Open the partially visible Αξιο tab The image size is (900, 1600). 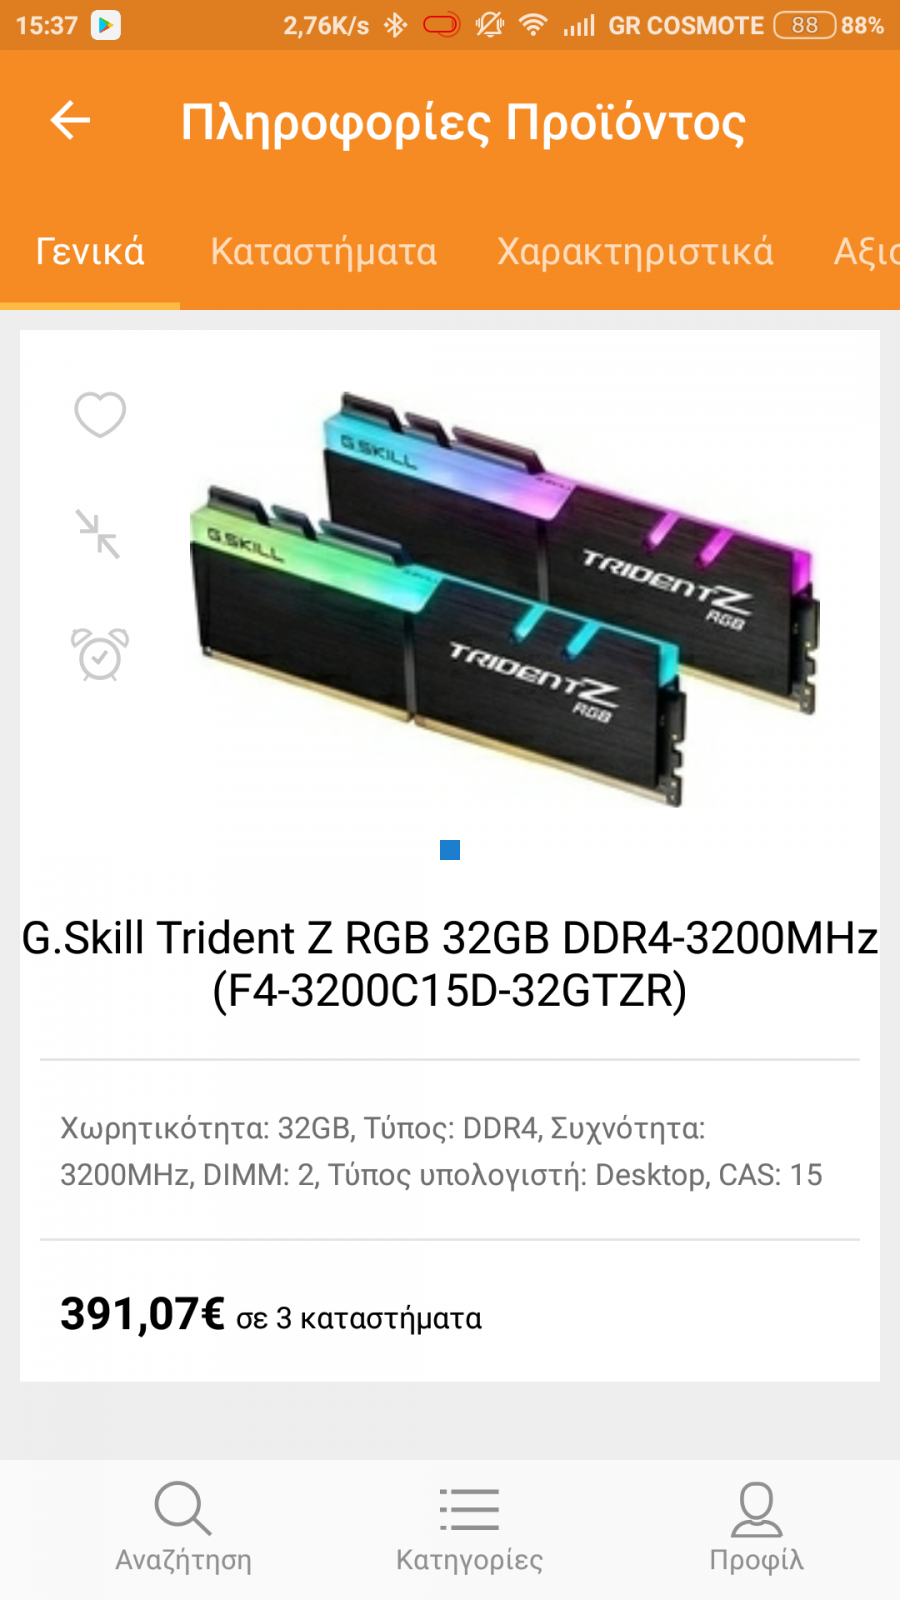click(x=866, y=252)
